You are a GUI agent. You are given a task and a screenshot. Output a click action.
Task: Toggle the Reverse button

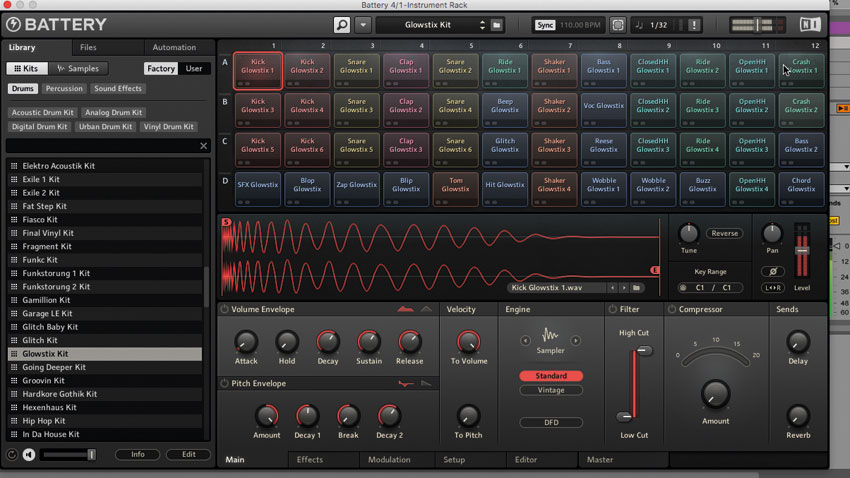click(724, 234)
